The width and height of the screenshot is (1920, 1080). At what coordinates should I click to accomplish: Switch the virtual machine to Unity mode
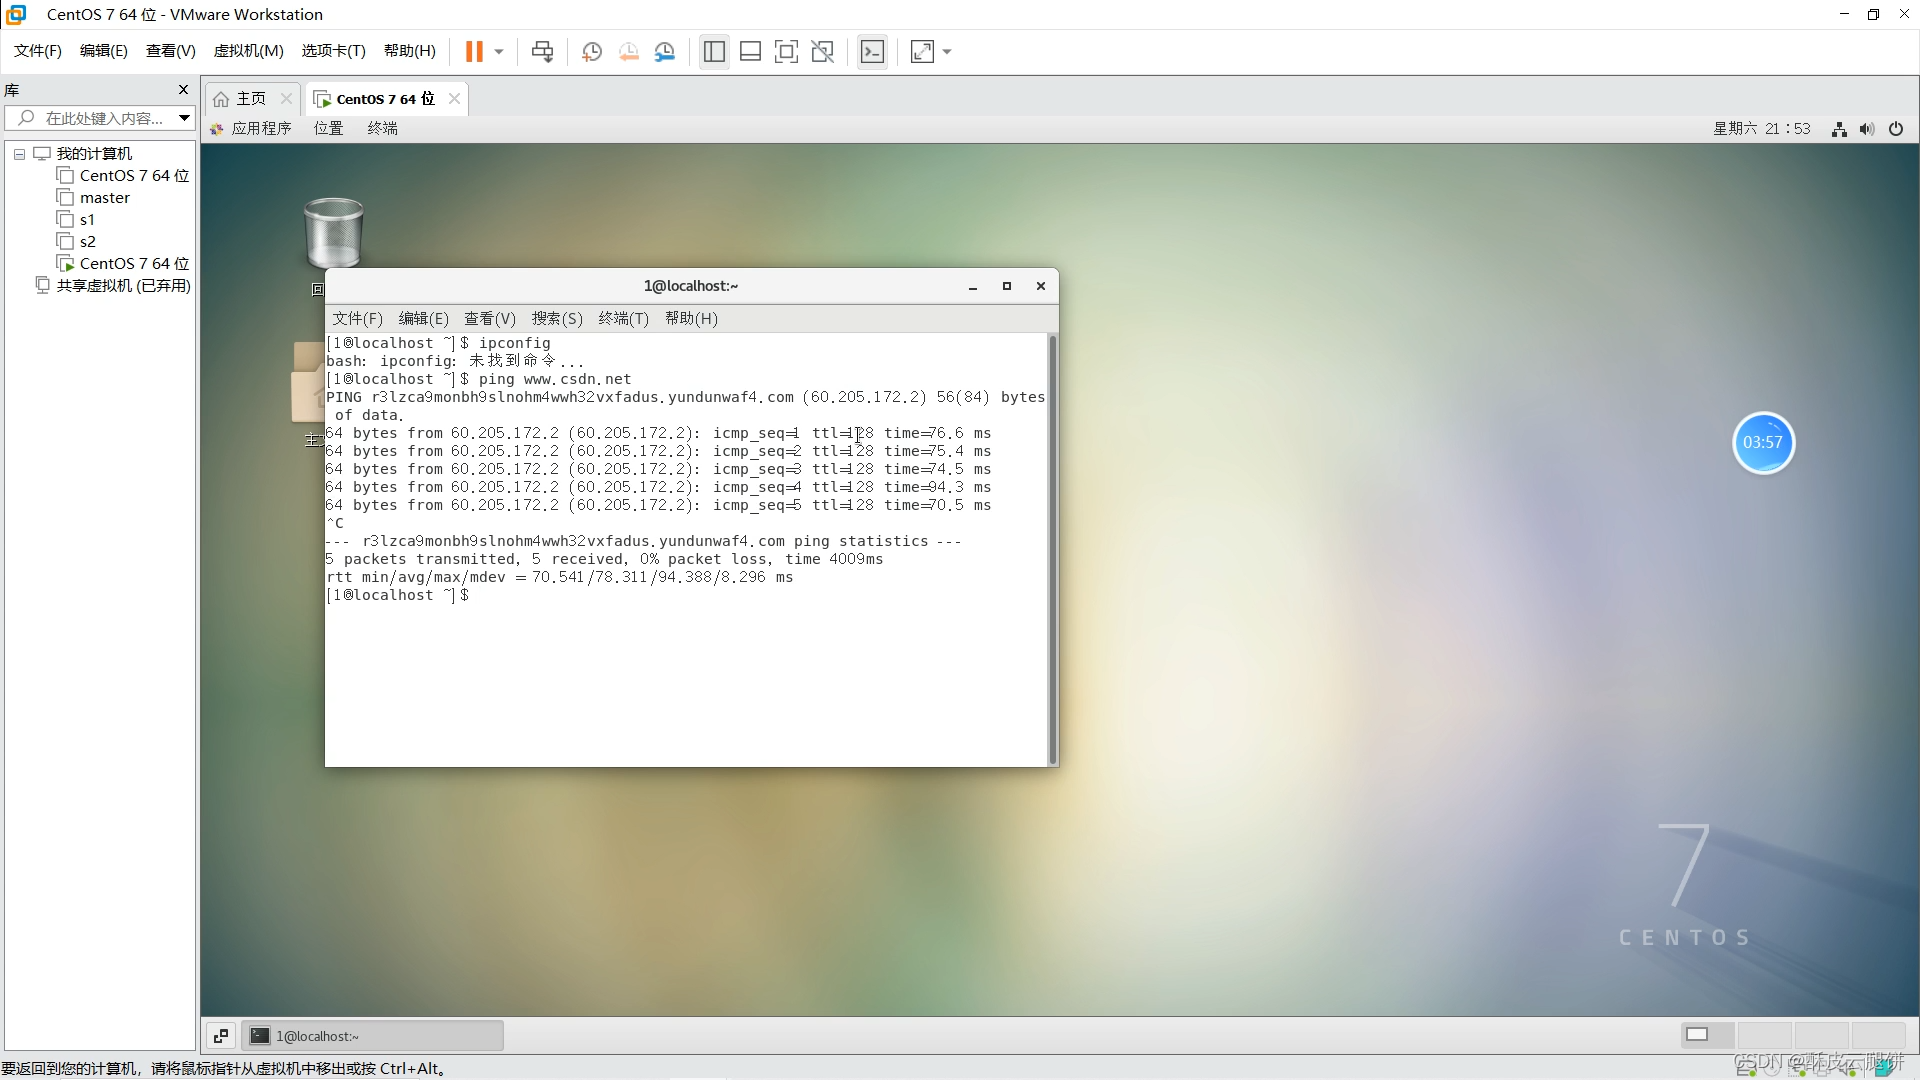coord(823,51)
